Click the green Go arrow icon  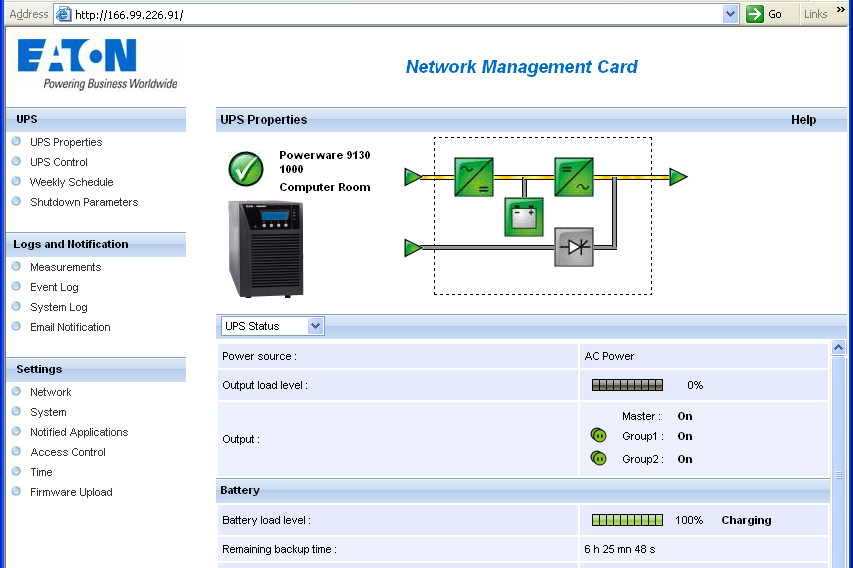[755, 14]
